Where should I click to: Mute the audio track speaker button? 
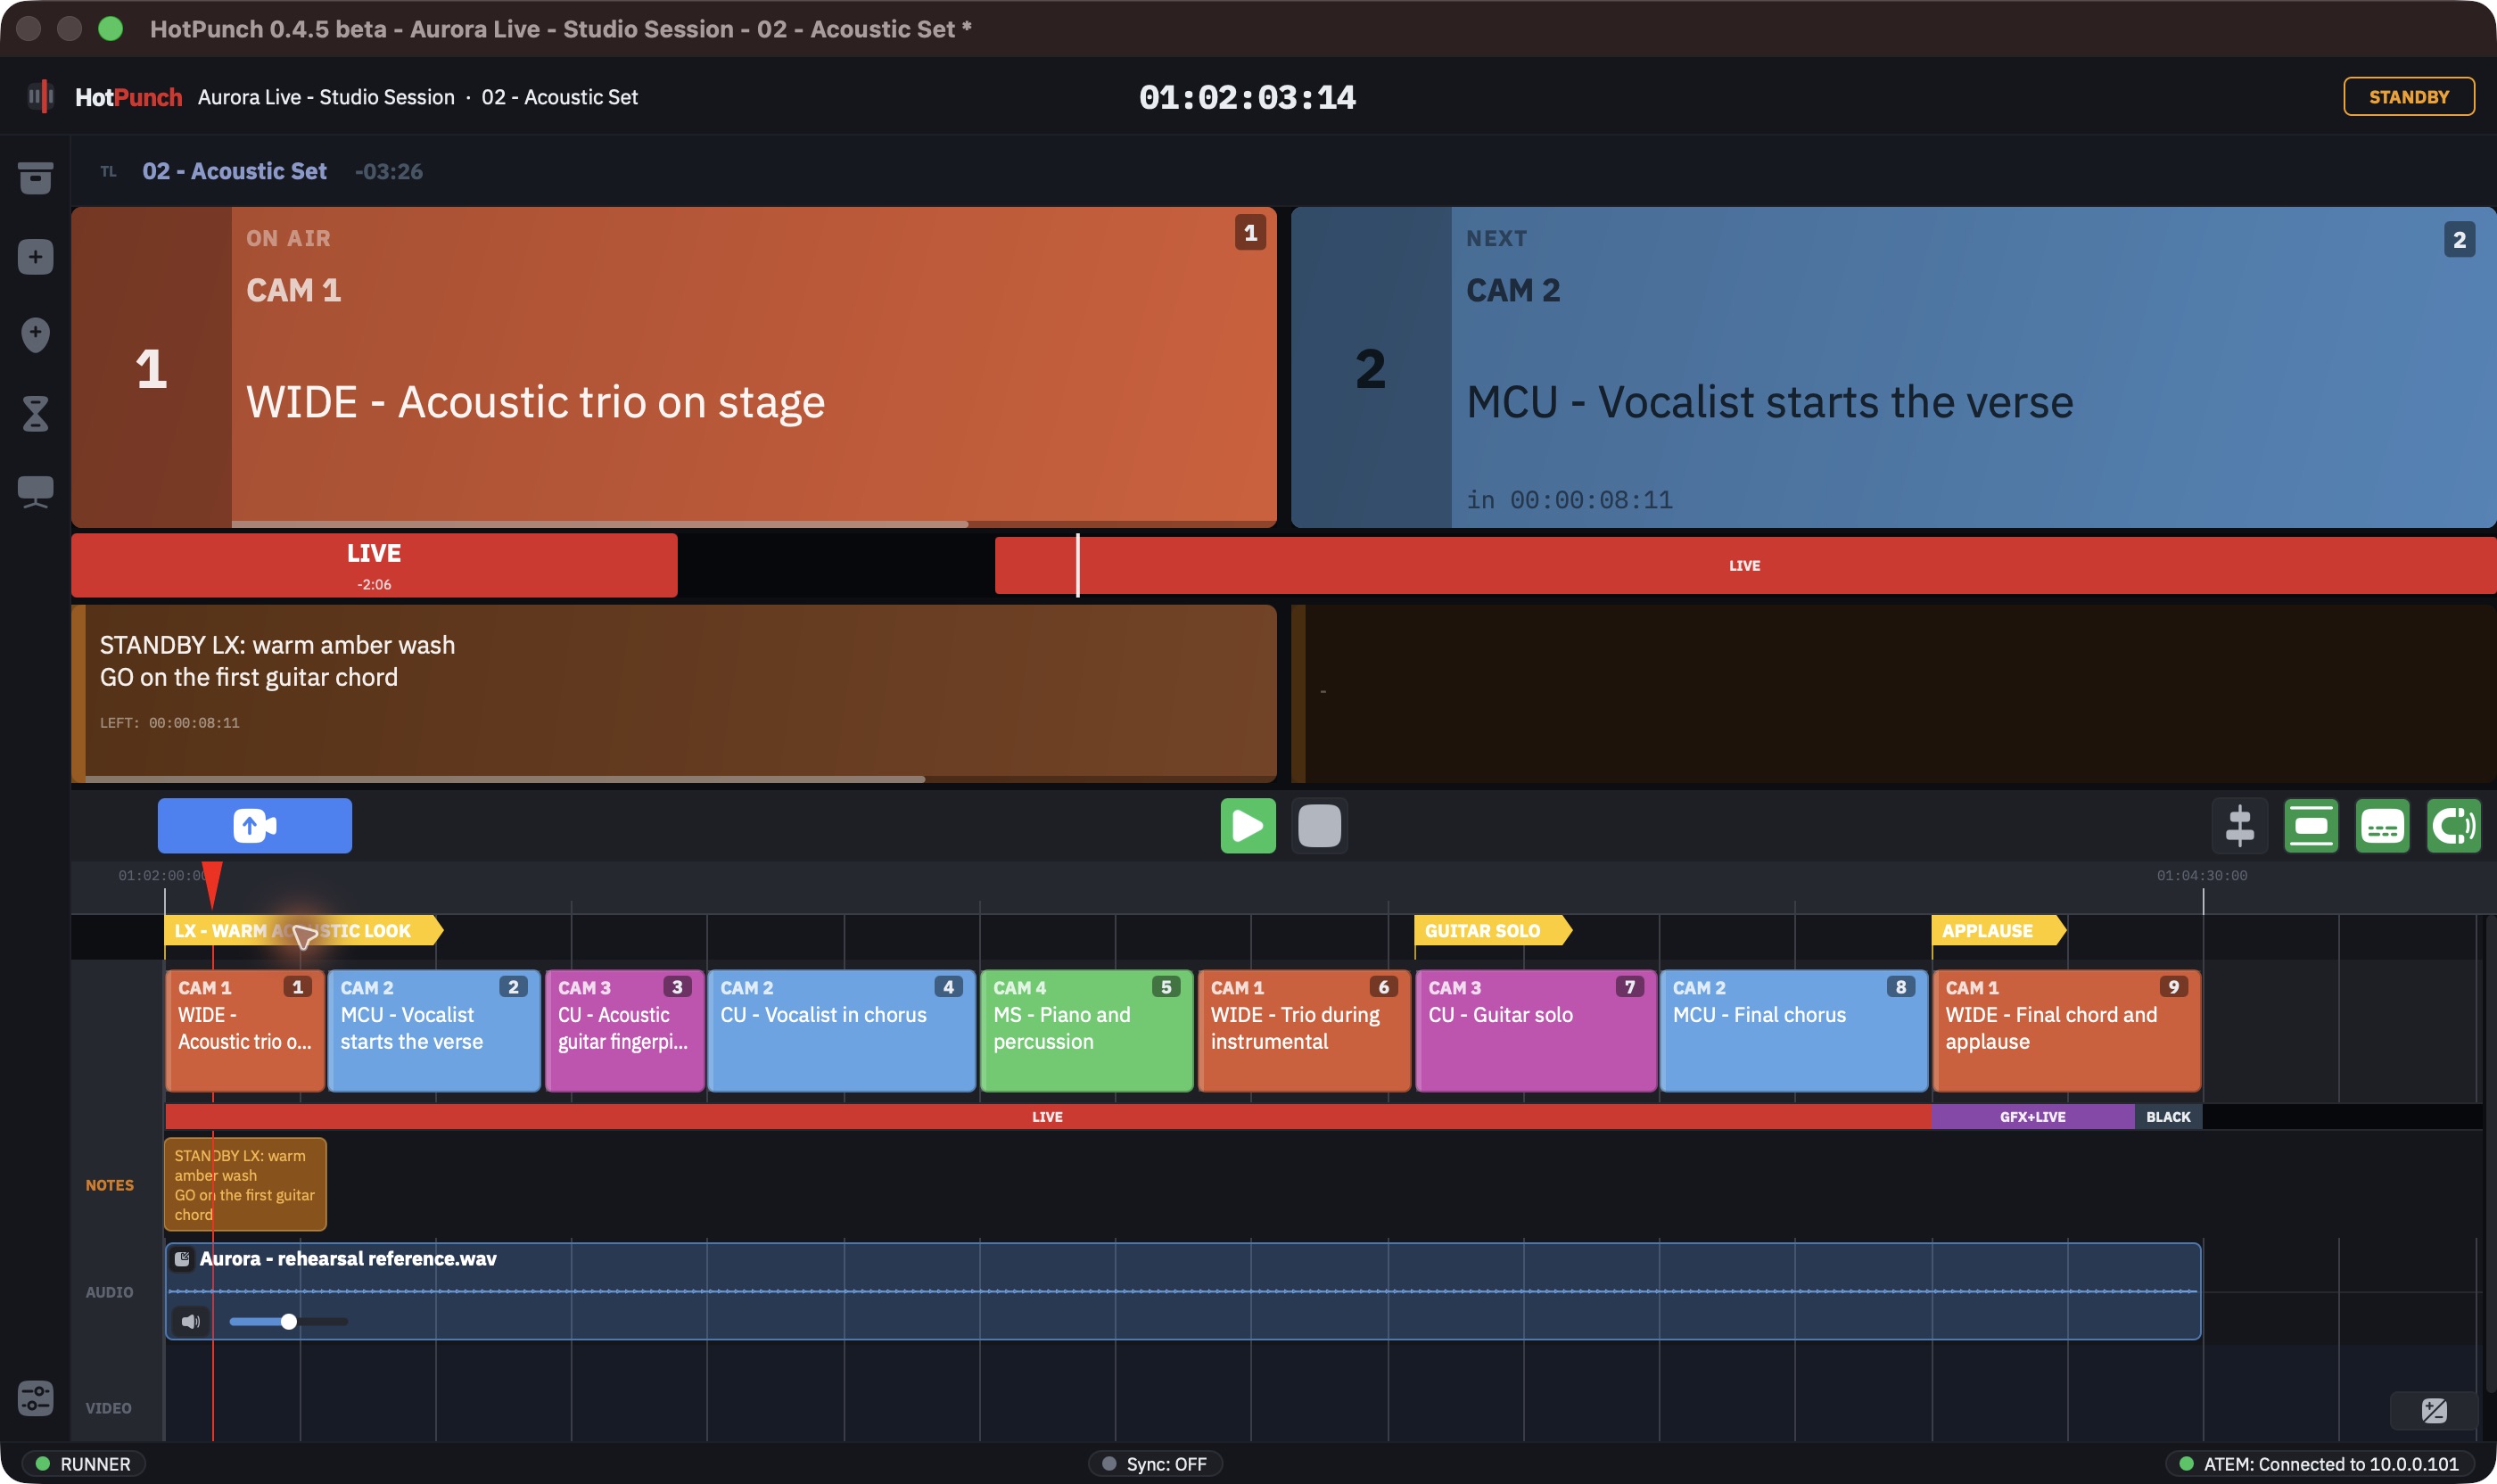point(190,1322)
